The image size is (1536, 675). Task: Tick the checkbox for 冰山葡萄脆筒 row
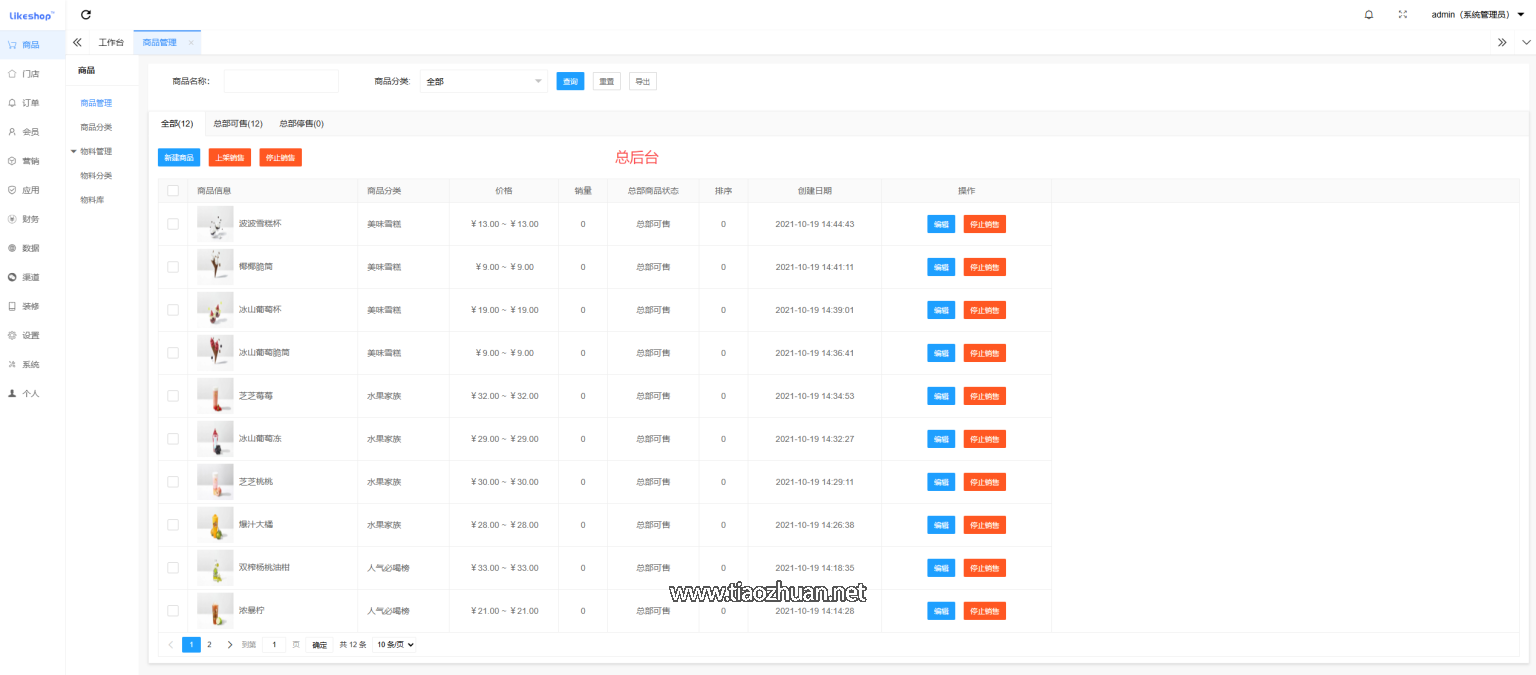pyautogui.click(x=173, y=353)
